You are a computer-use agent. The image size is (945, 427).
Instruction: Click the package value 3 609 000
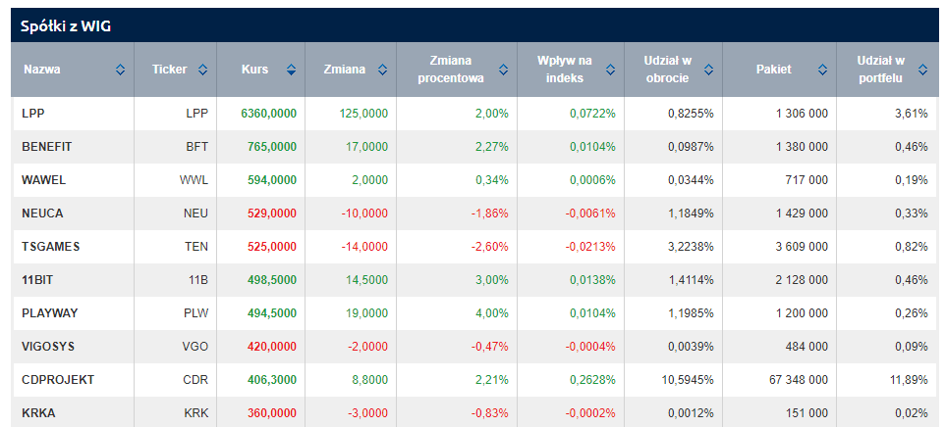click(802, 246)
